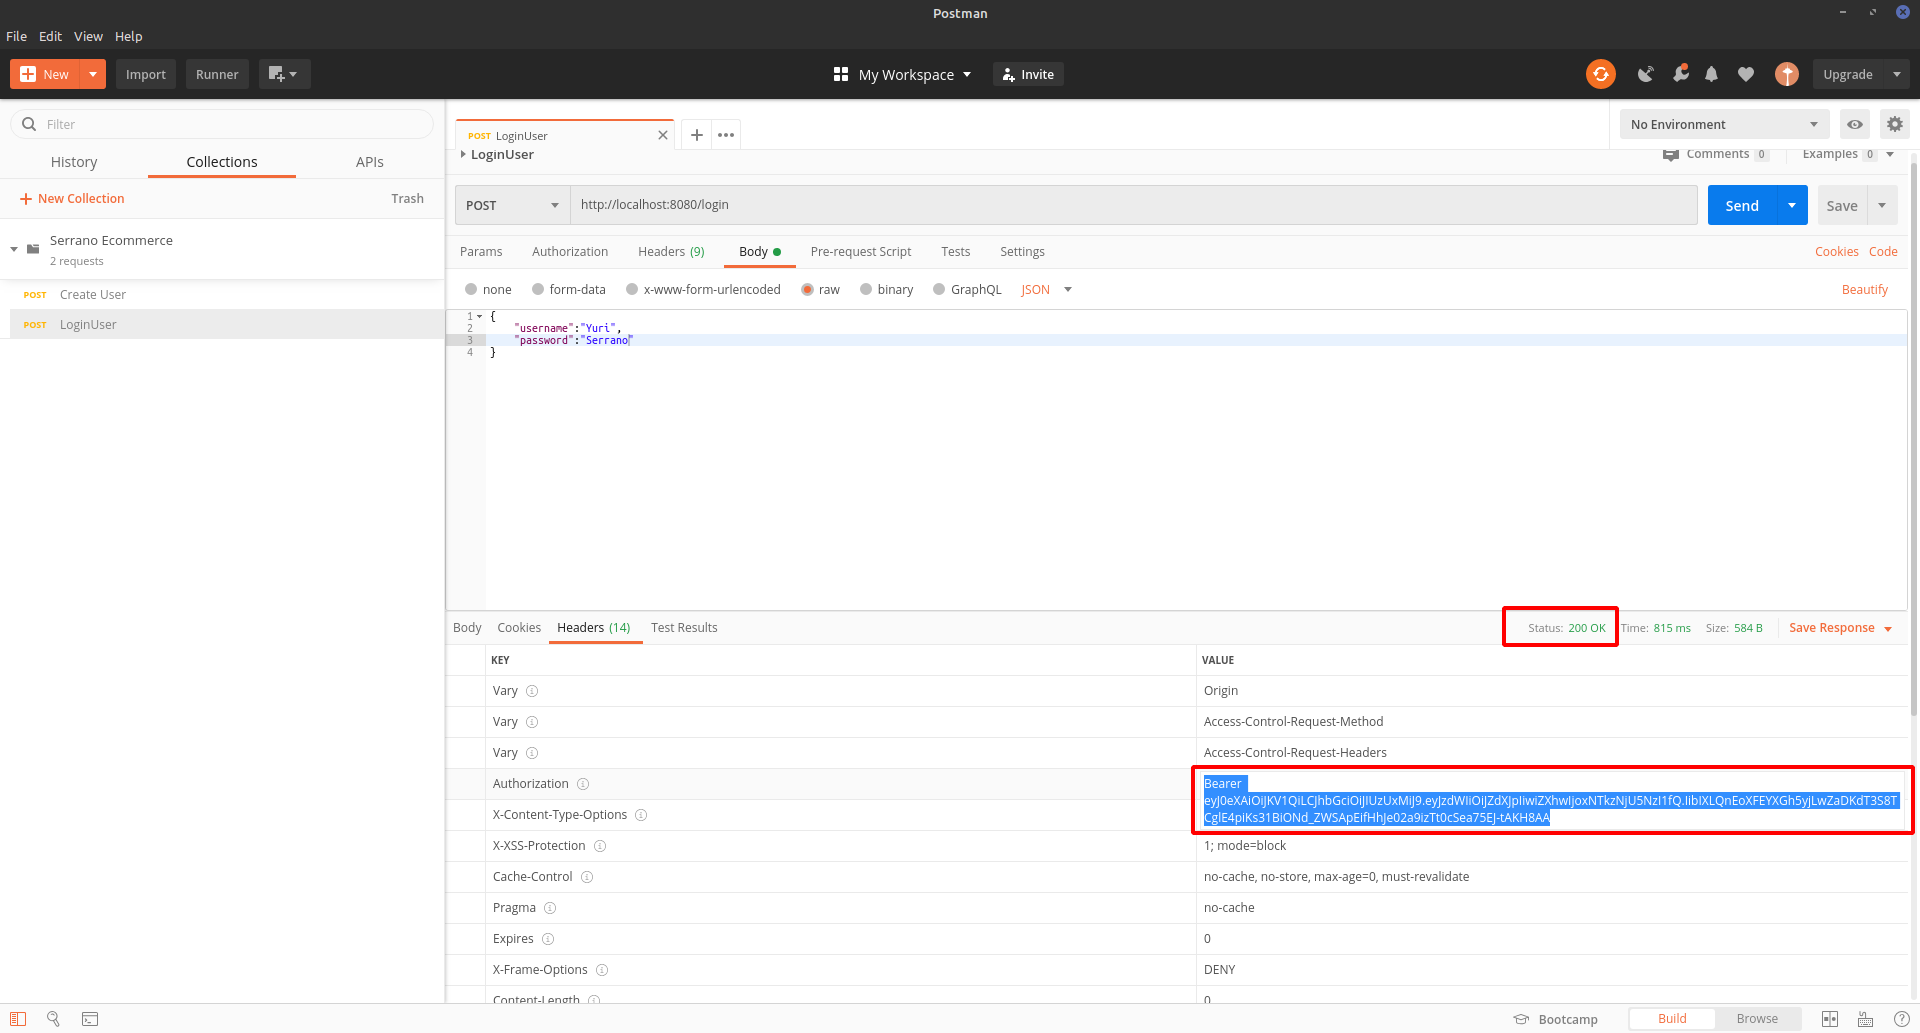Create a New Collection
This screenshot has height=1033, width=1920.
pyautogui.click(x=72, y=199)
